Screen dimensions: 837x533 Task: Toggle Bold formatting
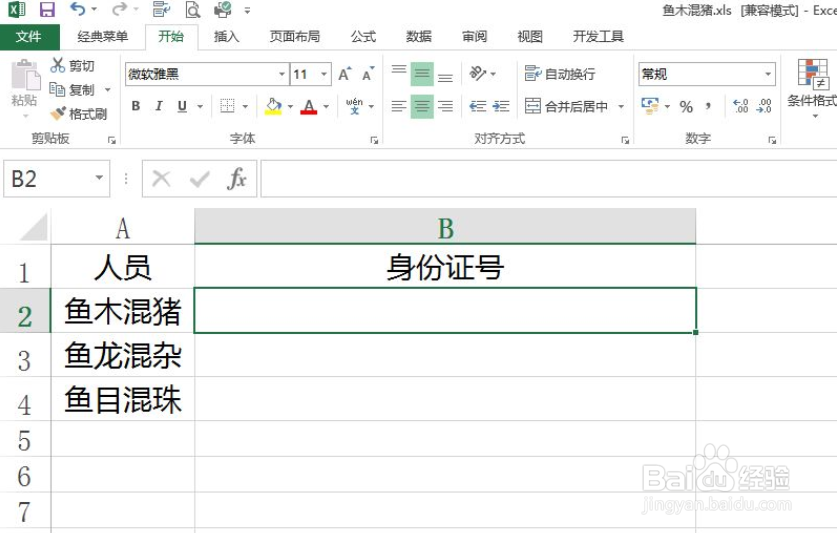pos(136,106)
